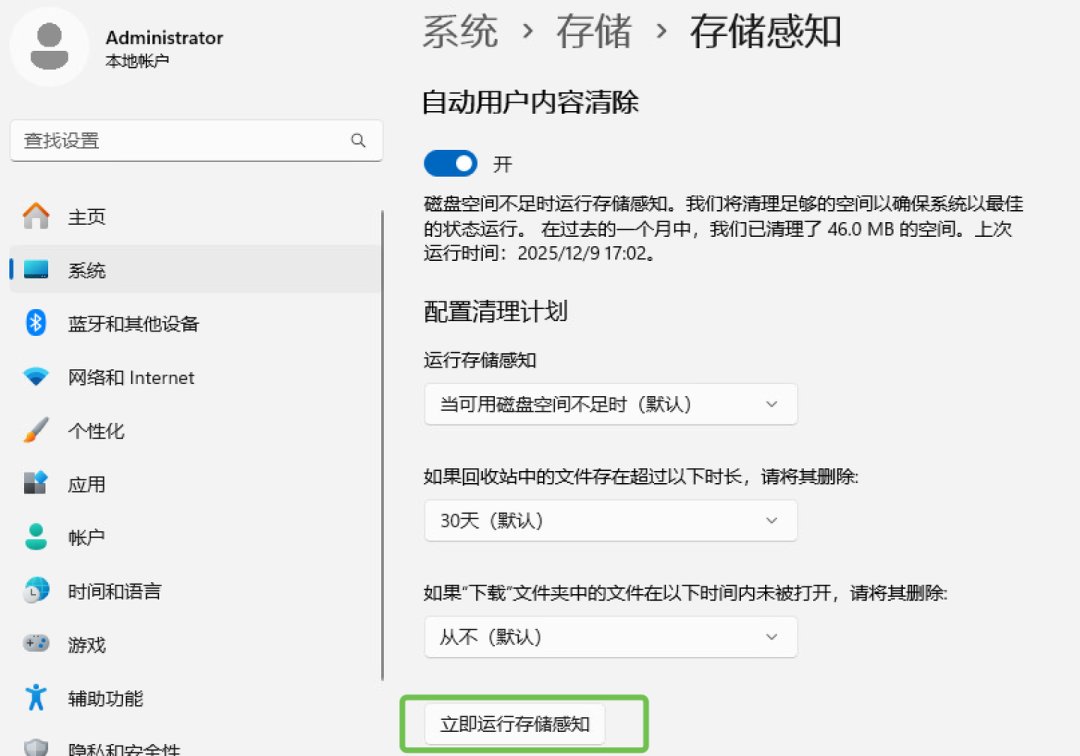Click the Administrator user avatar icon
This screenshot has width=1080, height=756.
pyautogui.click(x=50, y=47)
